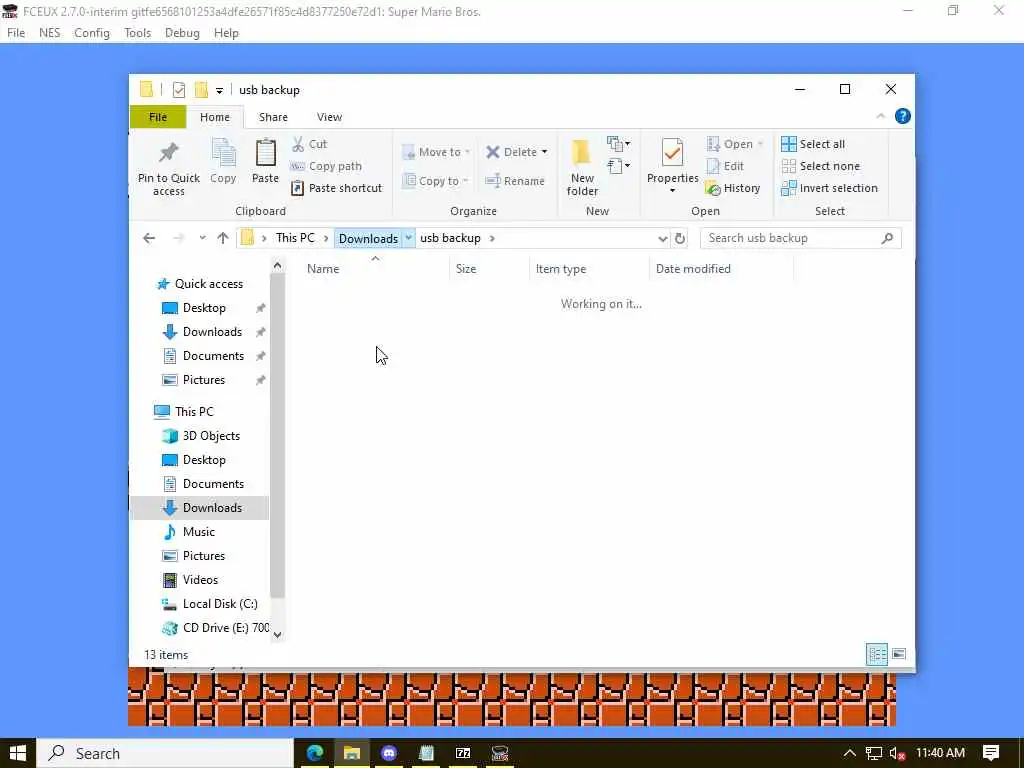Open the Copy to dropdown

436,181
